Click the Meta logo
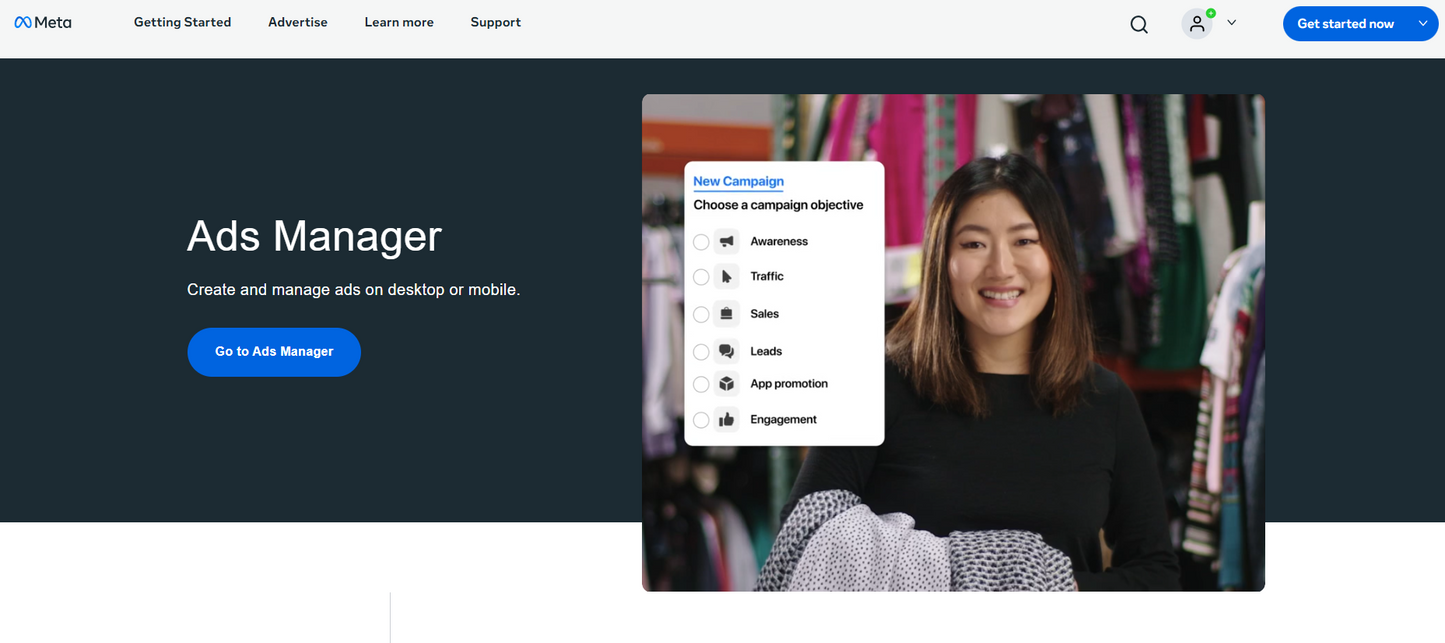 42,22
